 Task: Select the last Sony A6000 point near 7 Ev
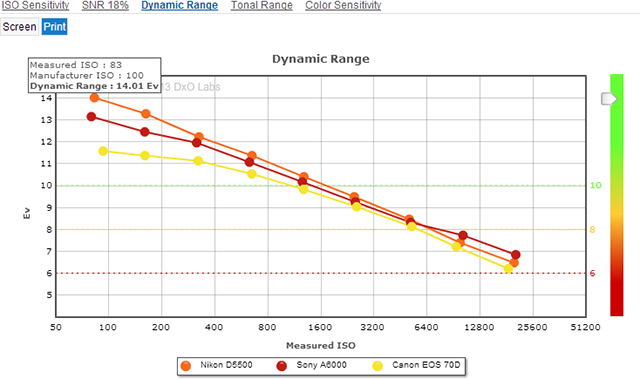tap(516, 255)
